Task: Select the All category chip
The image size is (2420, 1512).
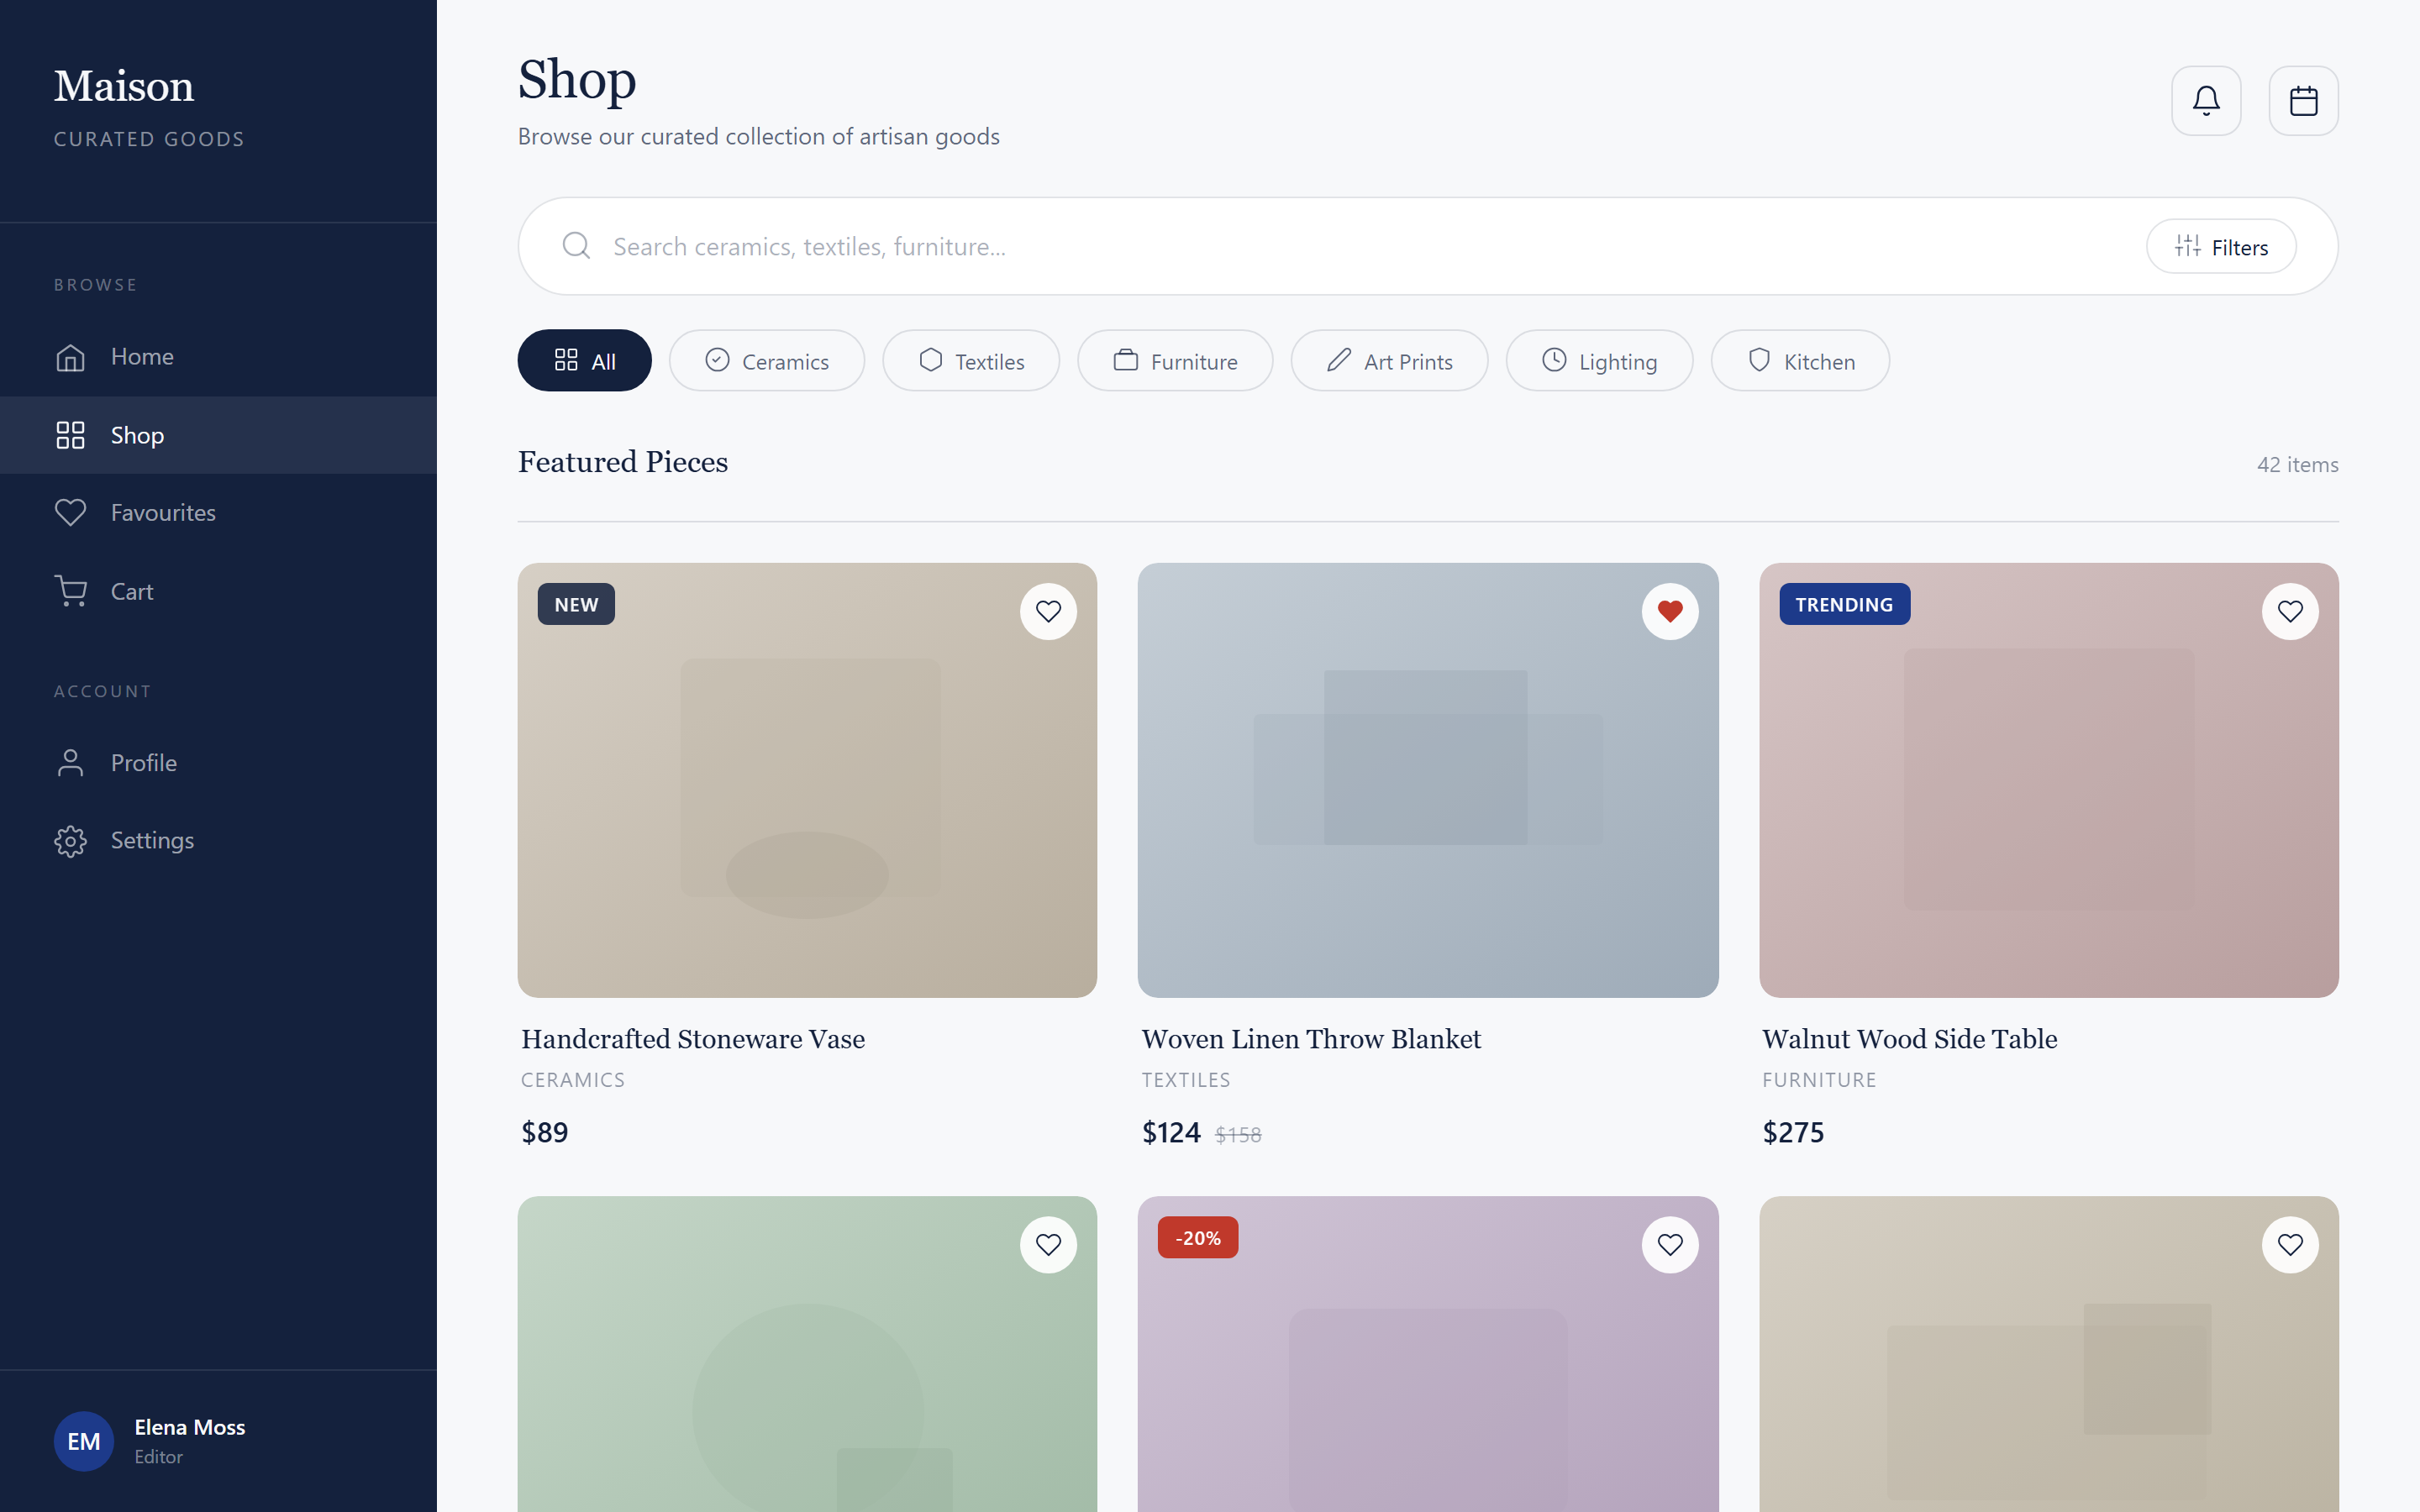Action: tap(584, 360)
